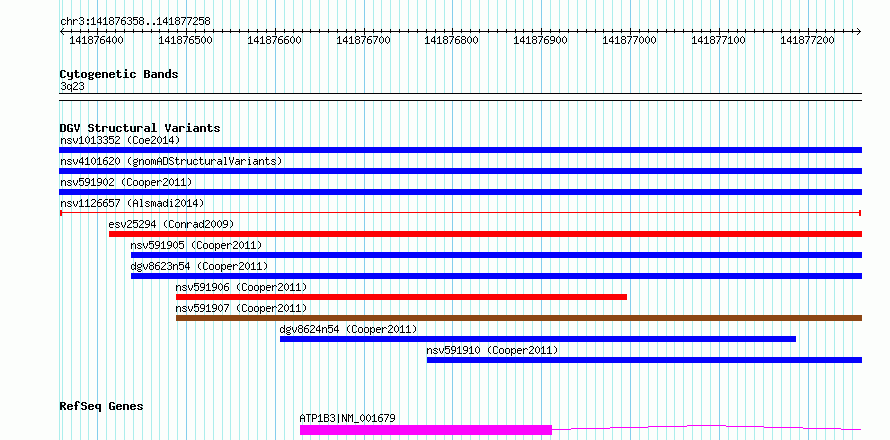The image size is (890, 440).
Task: Click the thin red line under nsv1126657
Action: pos(460,213)
